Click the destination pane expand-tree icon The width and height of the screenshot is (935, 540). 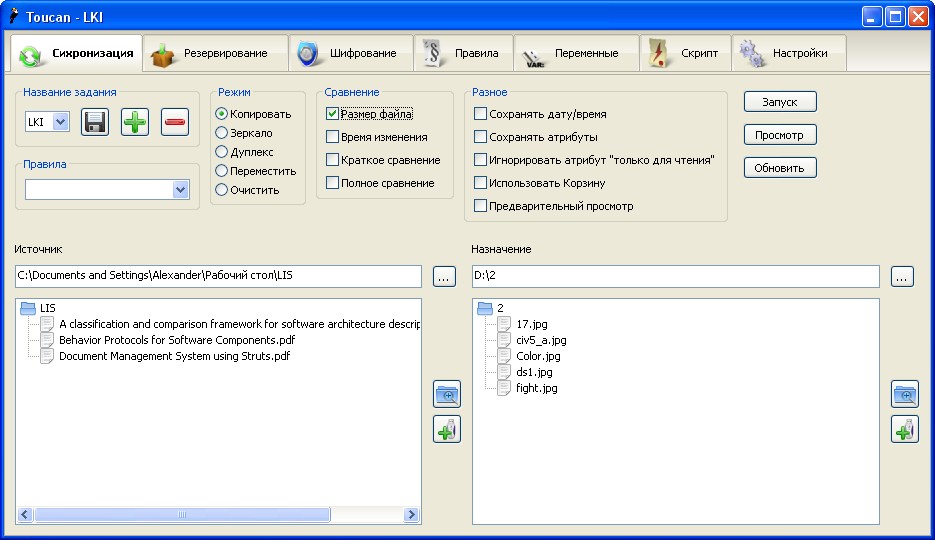(x=904, y=394)
